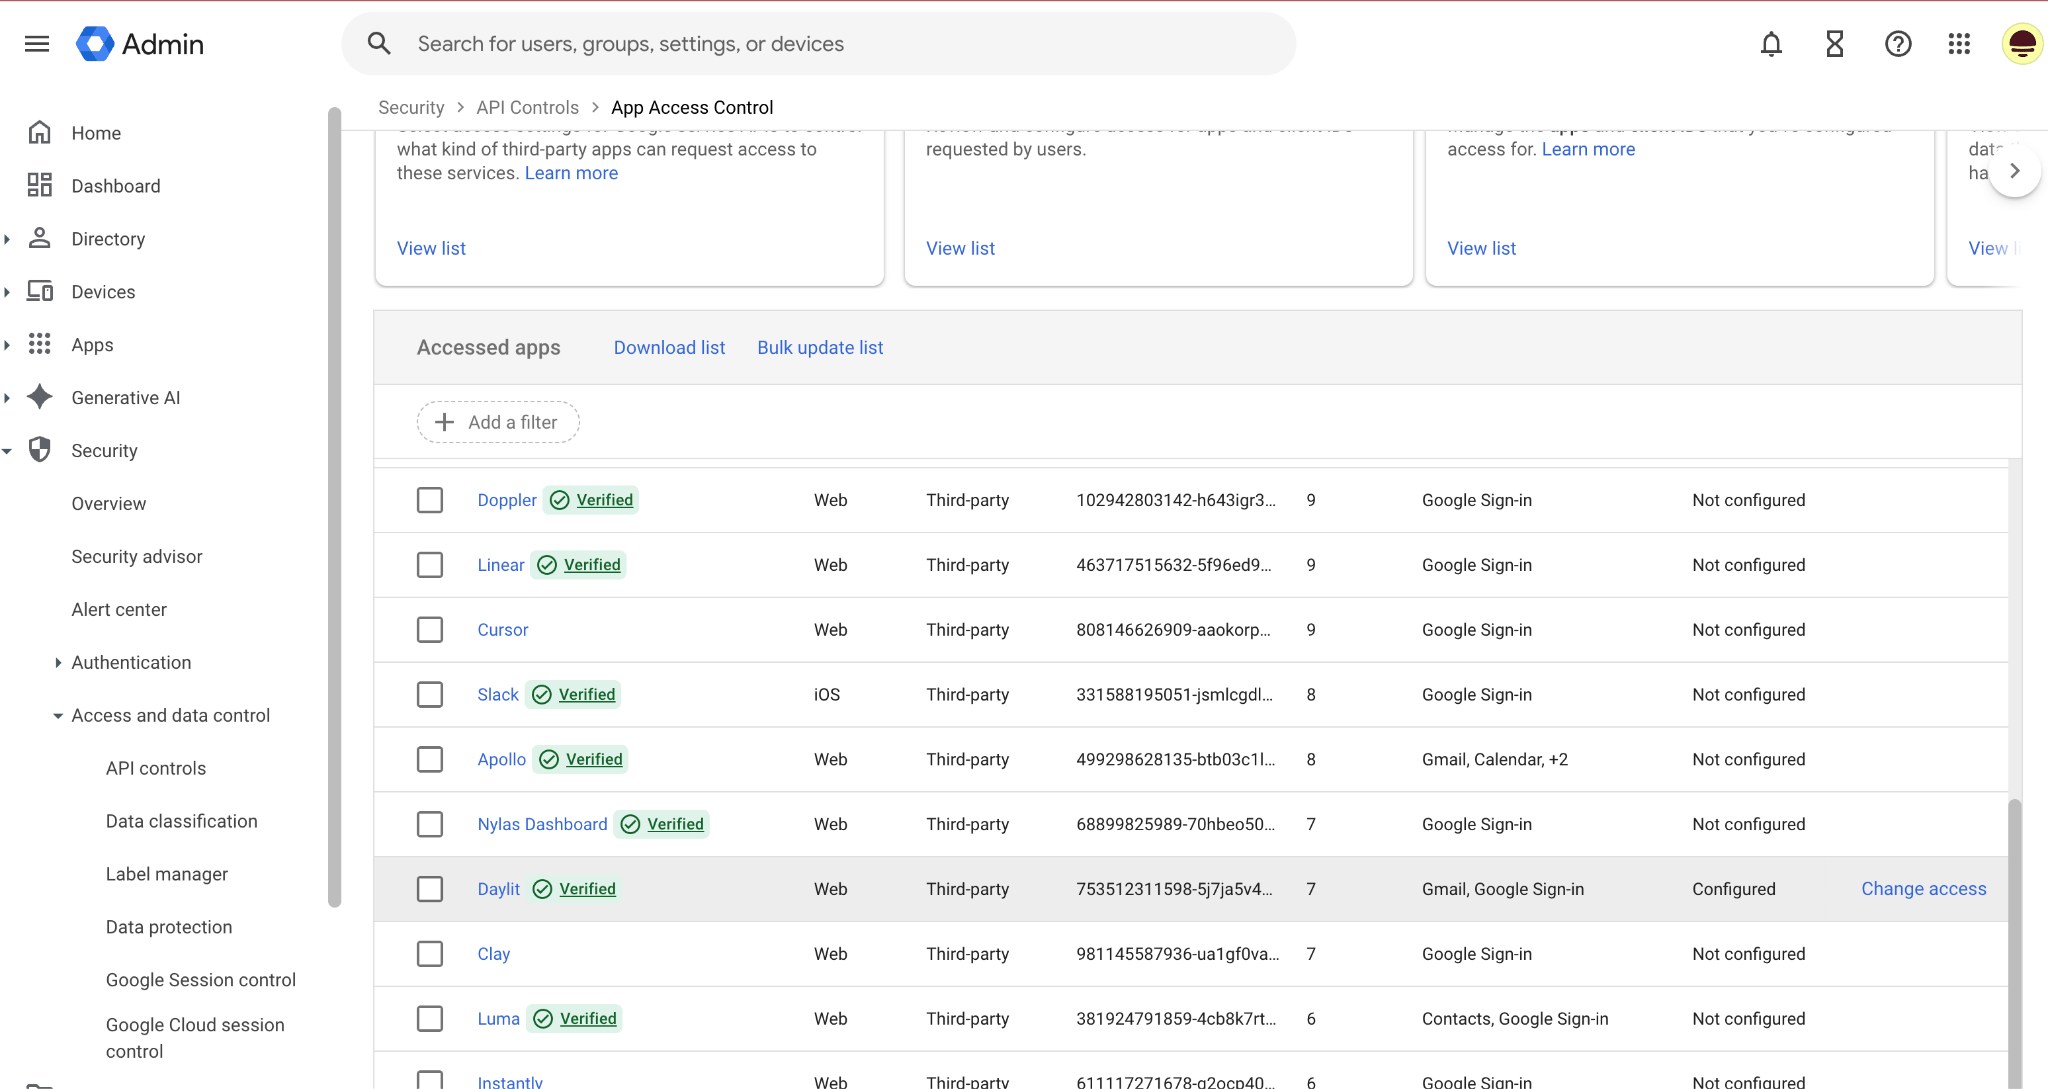Check the Doppler row checkbox

point(430,500)
